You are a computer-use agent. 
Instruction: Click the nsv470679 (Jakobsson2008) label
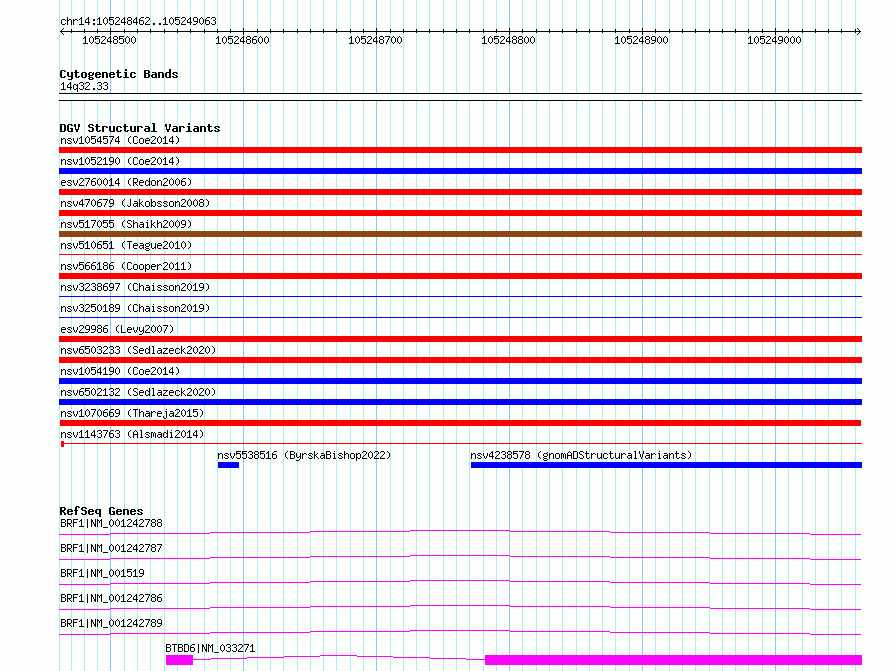click(x=135, y=203)
